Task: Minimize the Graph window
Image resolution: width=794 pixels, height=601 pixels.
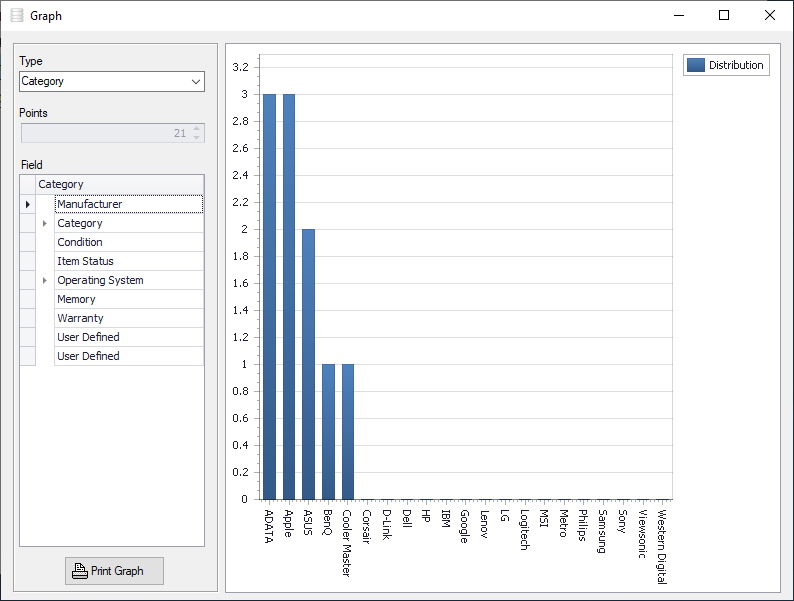Action: click(679, 15)
